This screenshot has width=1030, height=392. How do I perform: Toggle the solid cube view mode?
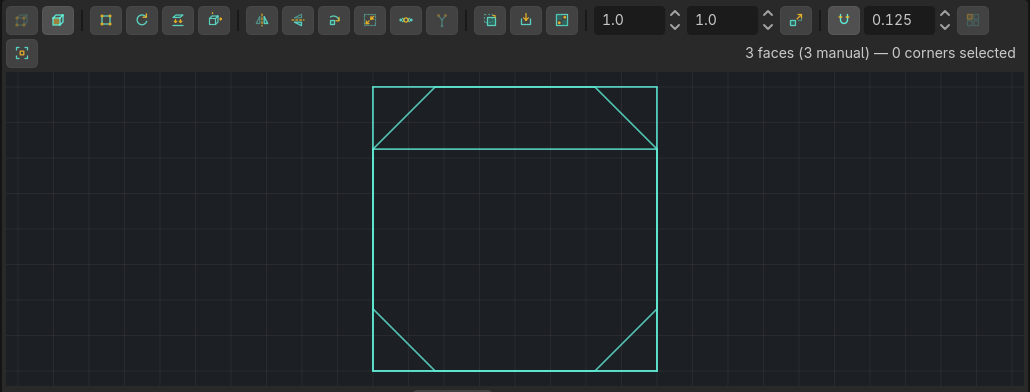(x=58, y=20)
